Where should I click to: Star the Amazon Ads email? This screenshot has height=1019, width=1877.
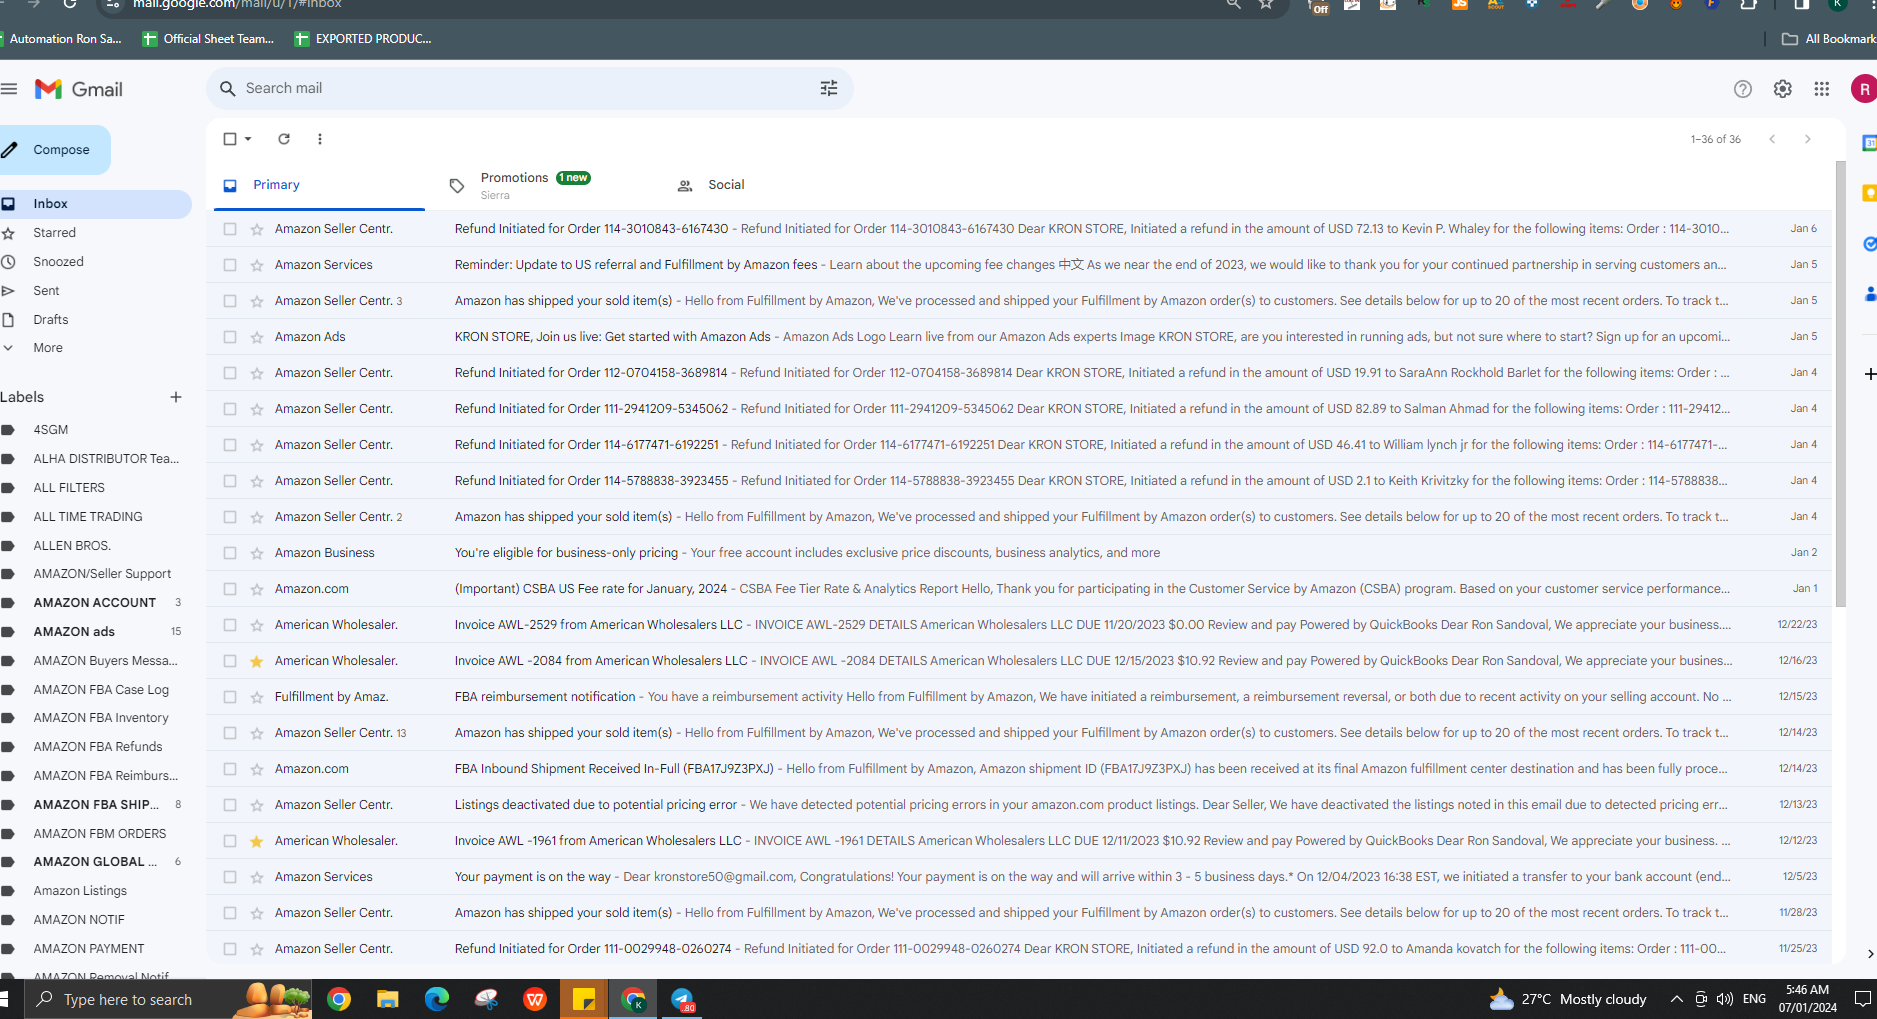pyautogui.click(x=257, y=337)
